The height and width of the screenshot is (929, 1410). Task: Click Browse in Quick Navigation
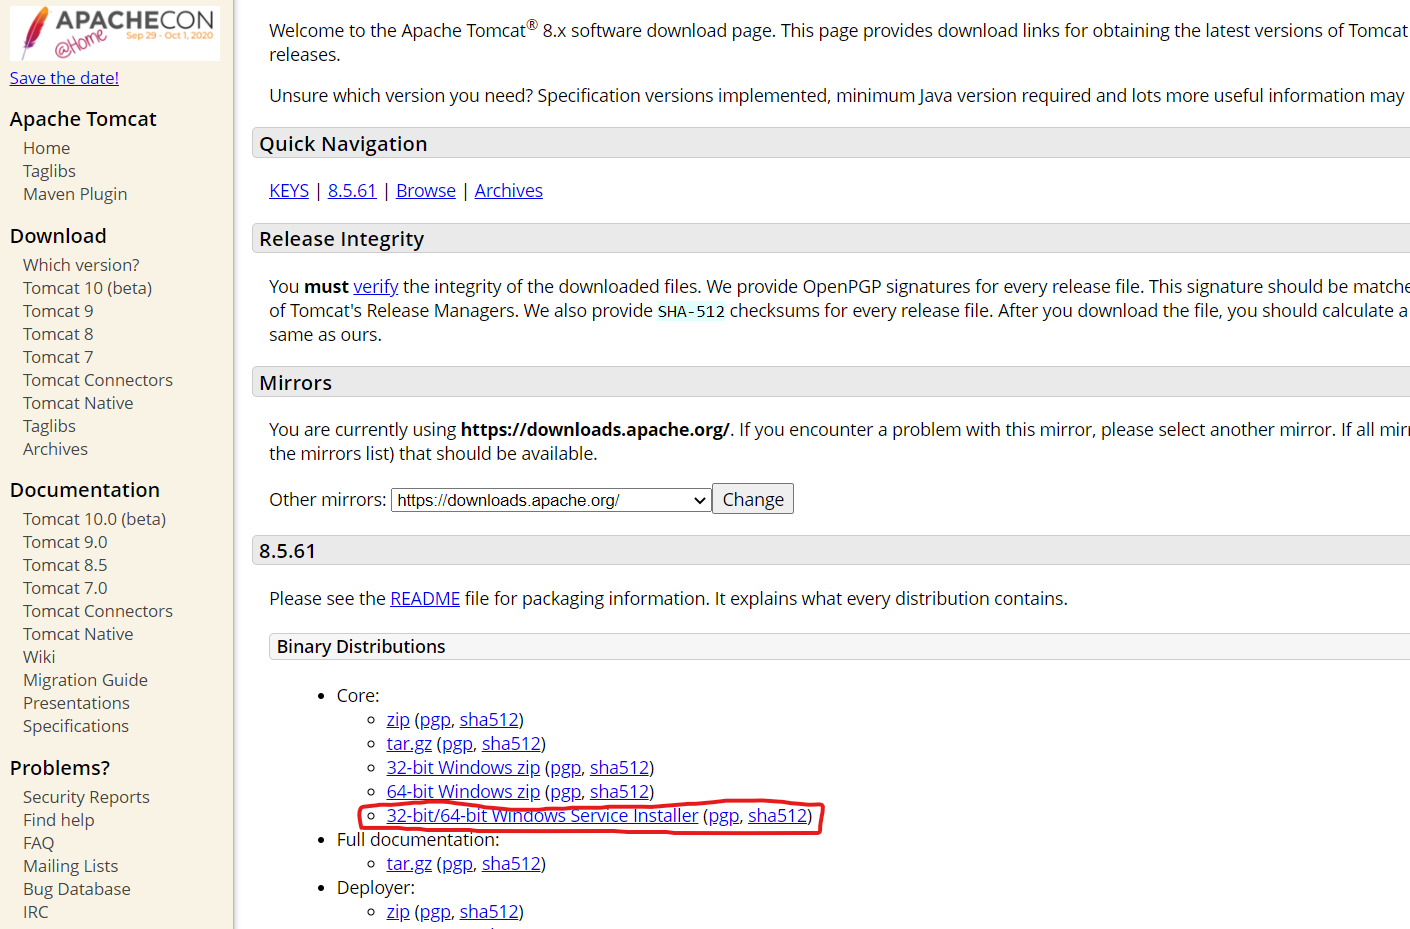pos(426,191)
